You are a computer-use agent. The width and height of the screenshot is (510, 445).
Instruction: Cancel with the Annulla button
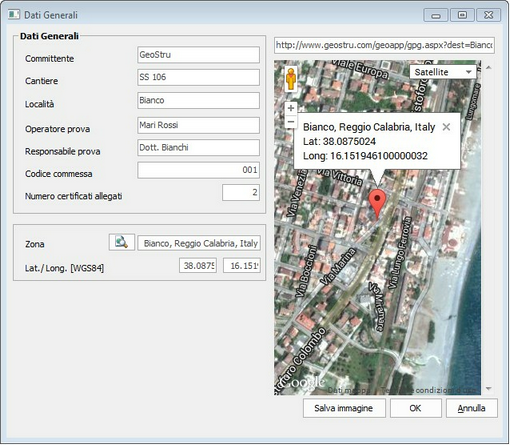tap(472, 408)
